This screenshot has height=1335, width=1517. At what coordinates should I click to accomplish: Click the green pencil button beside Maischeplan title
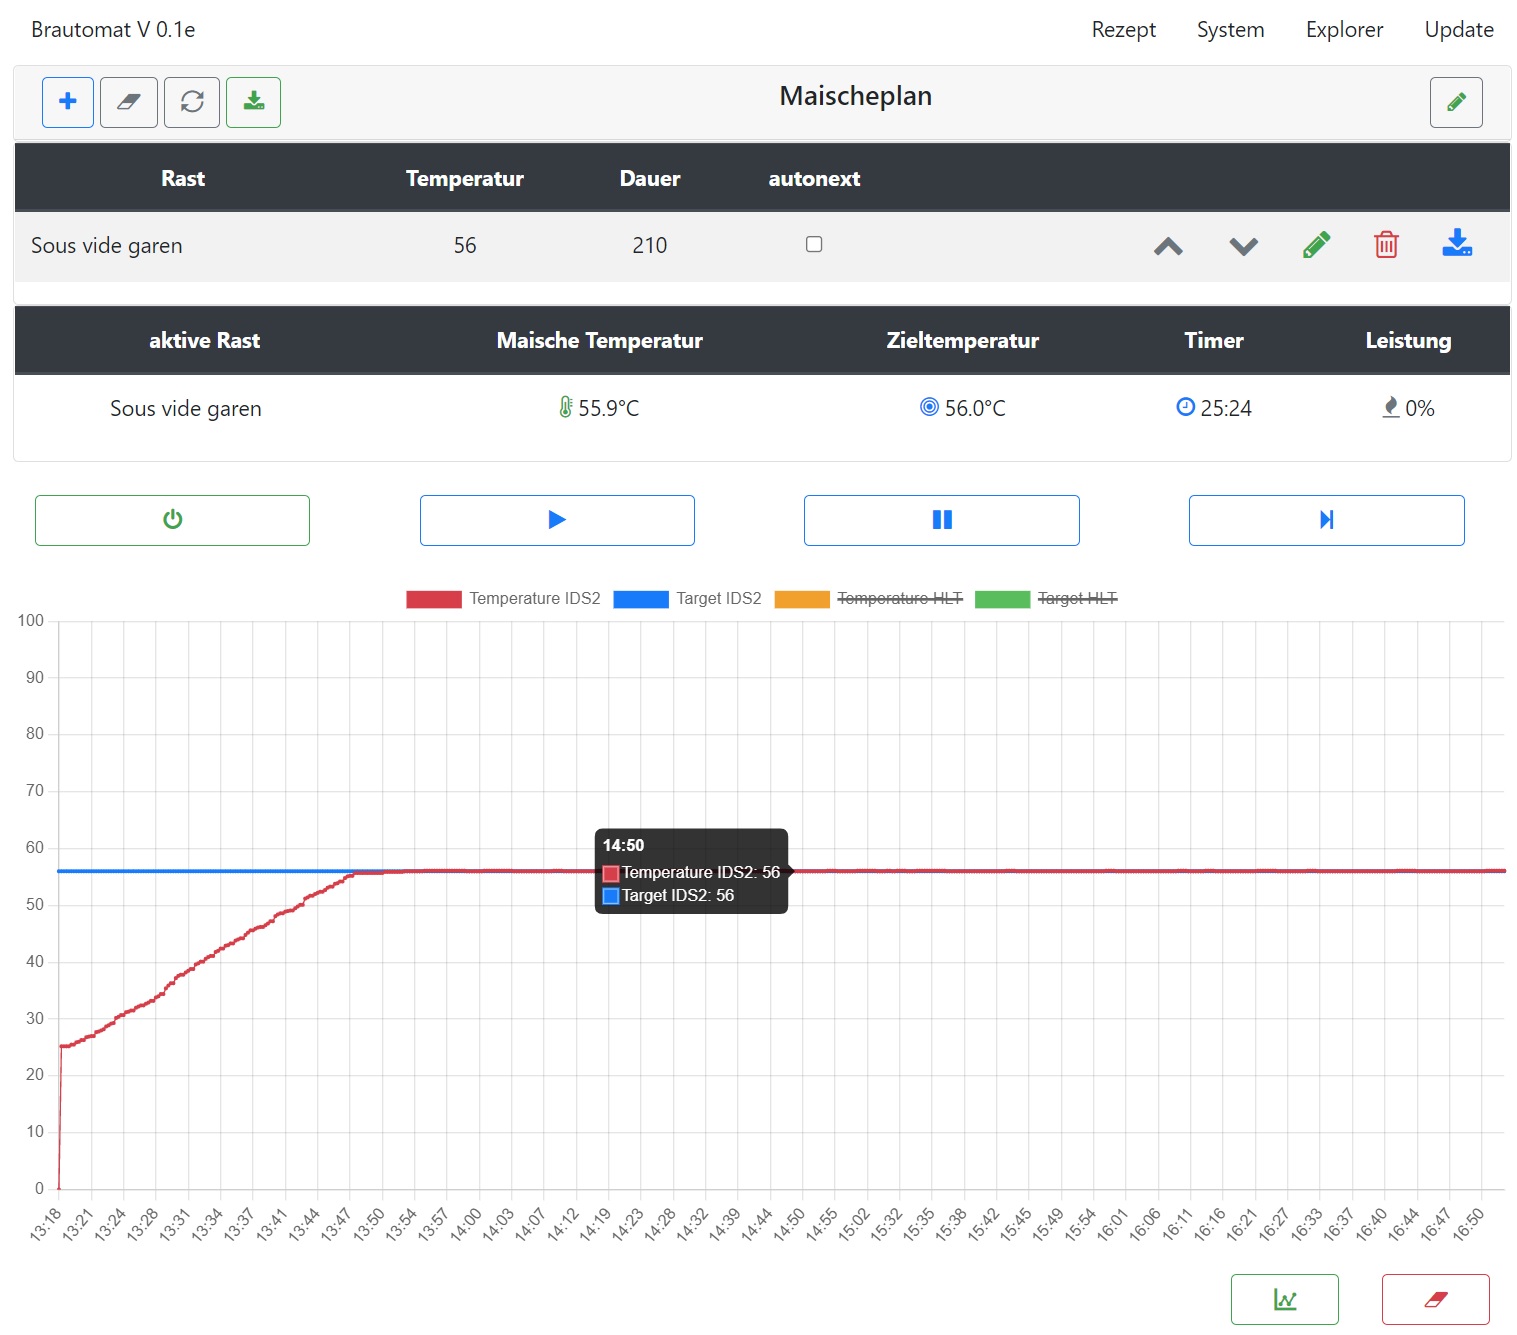[1456, 102]
